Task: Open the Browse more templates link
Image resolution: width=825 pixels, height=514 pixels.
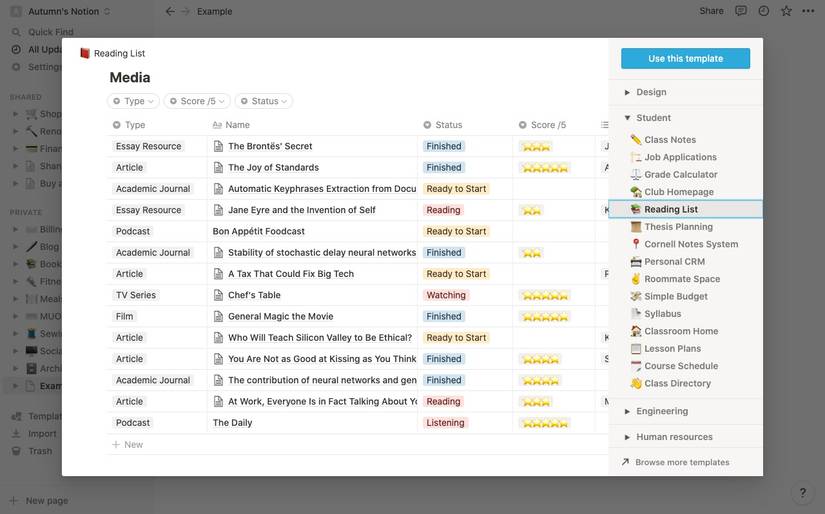Action: click(x=681, y=462)
